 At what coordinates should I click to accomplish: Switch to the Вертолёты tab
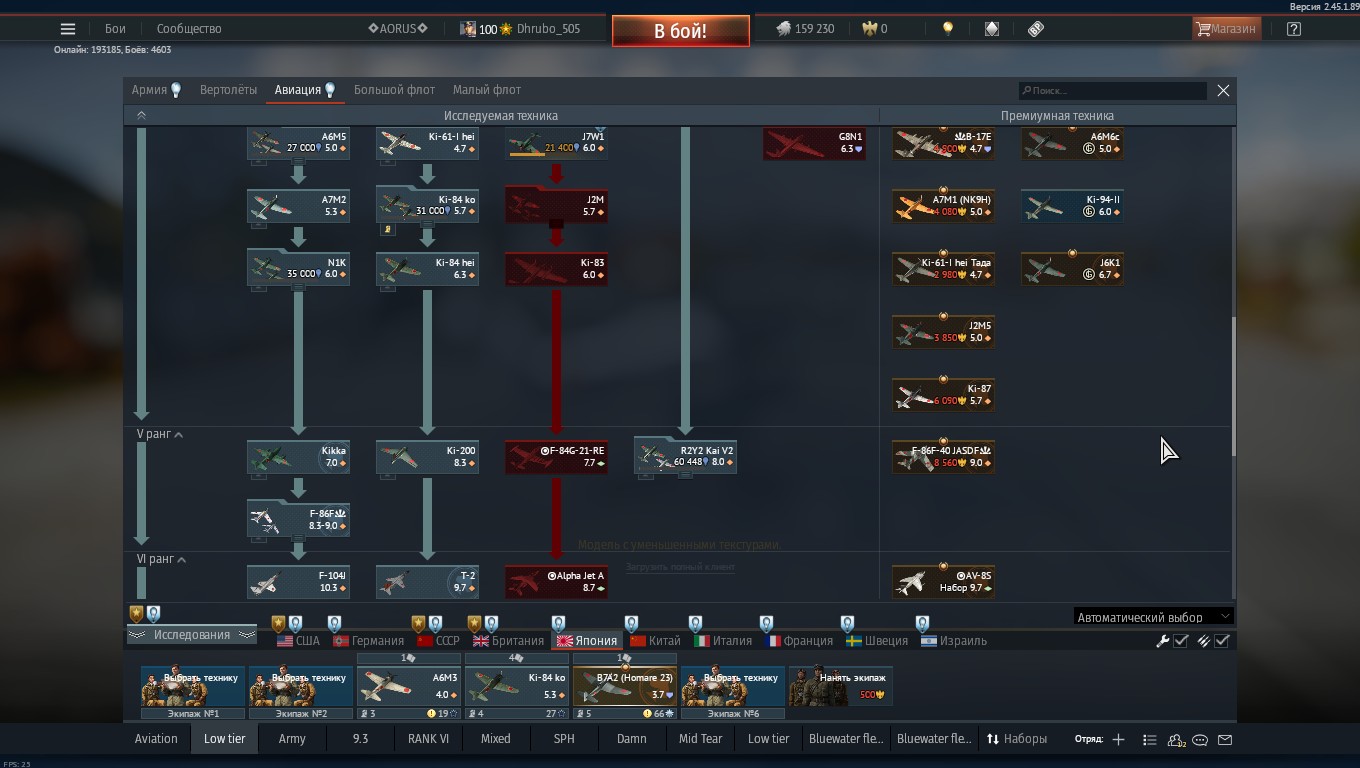click(x=228, y=90)
